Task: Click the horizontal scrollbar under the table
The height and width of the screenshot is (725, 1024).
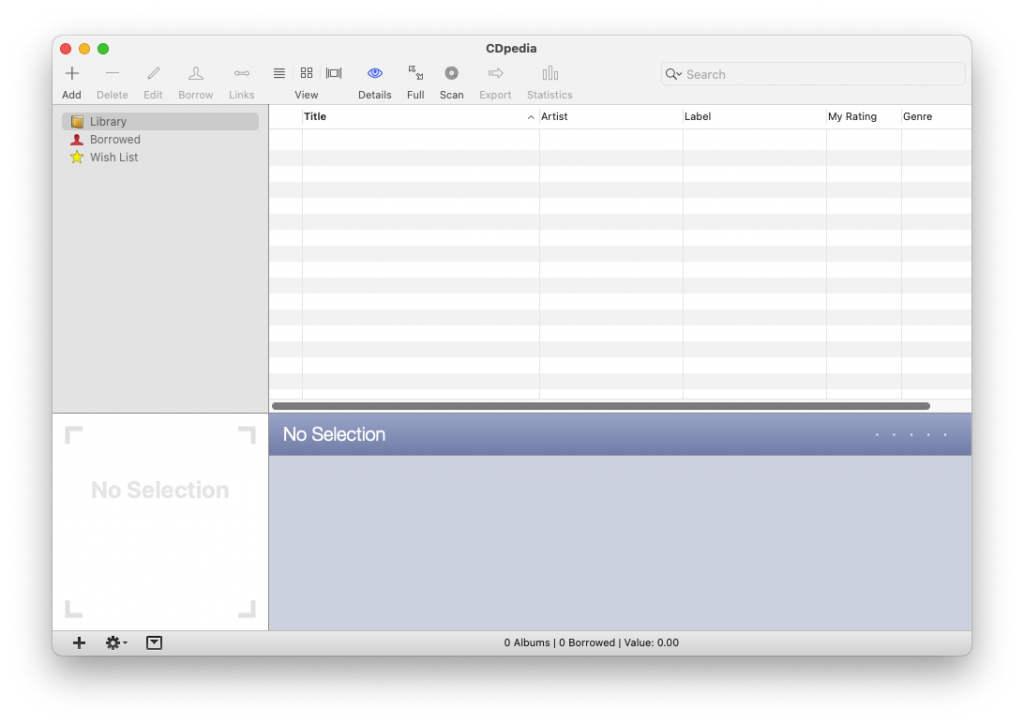Action: pyautogui.click(x=601, y=406)
